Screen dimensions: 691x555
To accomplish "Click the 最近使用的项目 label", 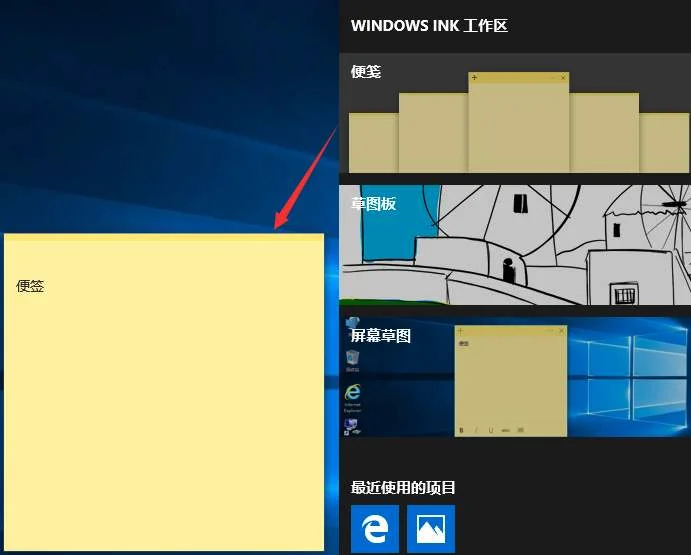I will point(403,488).
